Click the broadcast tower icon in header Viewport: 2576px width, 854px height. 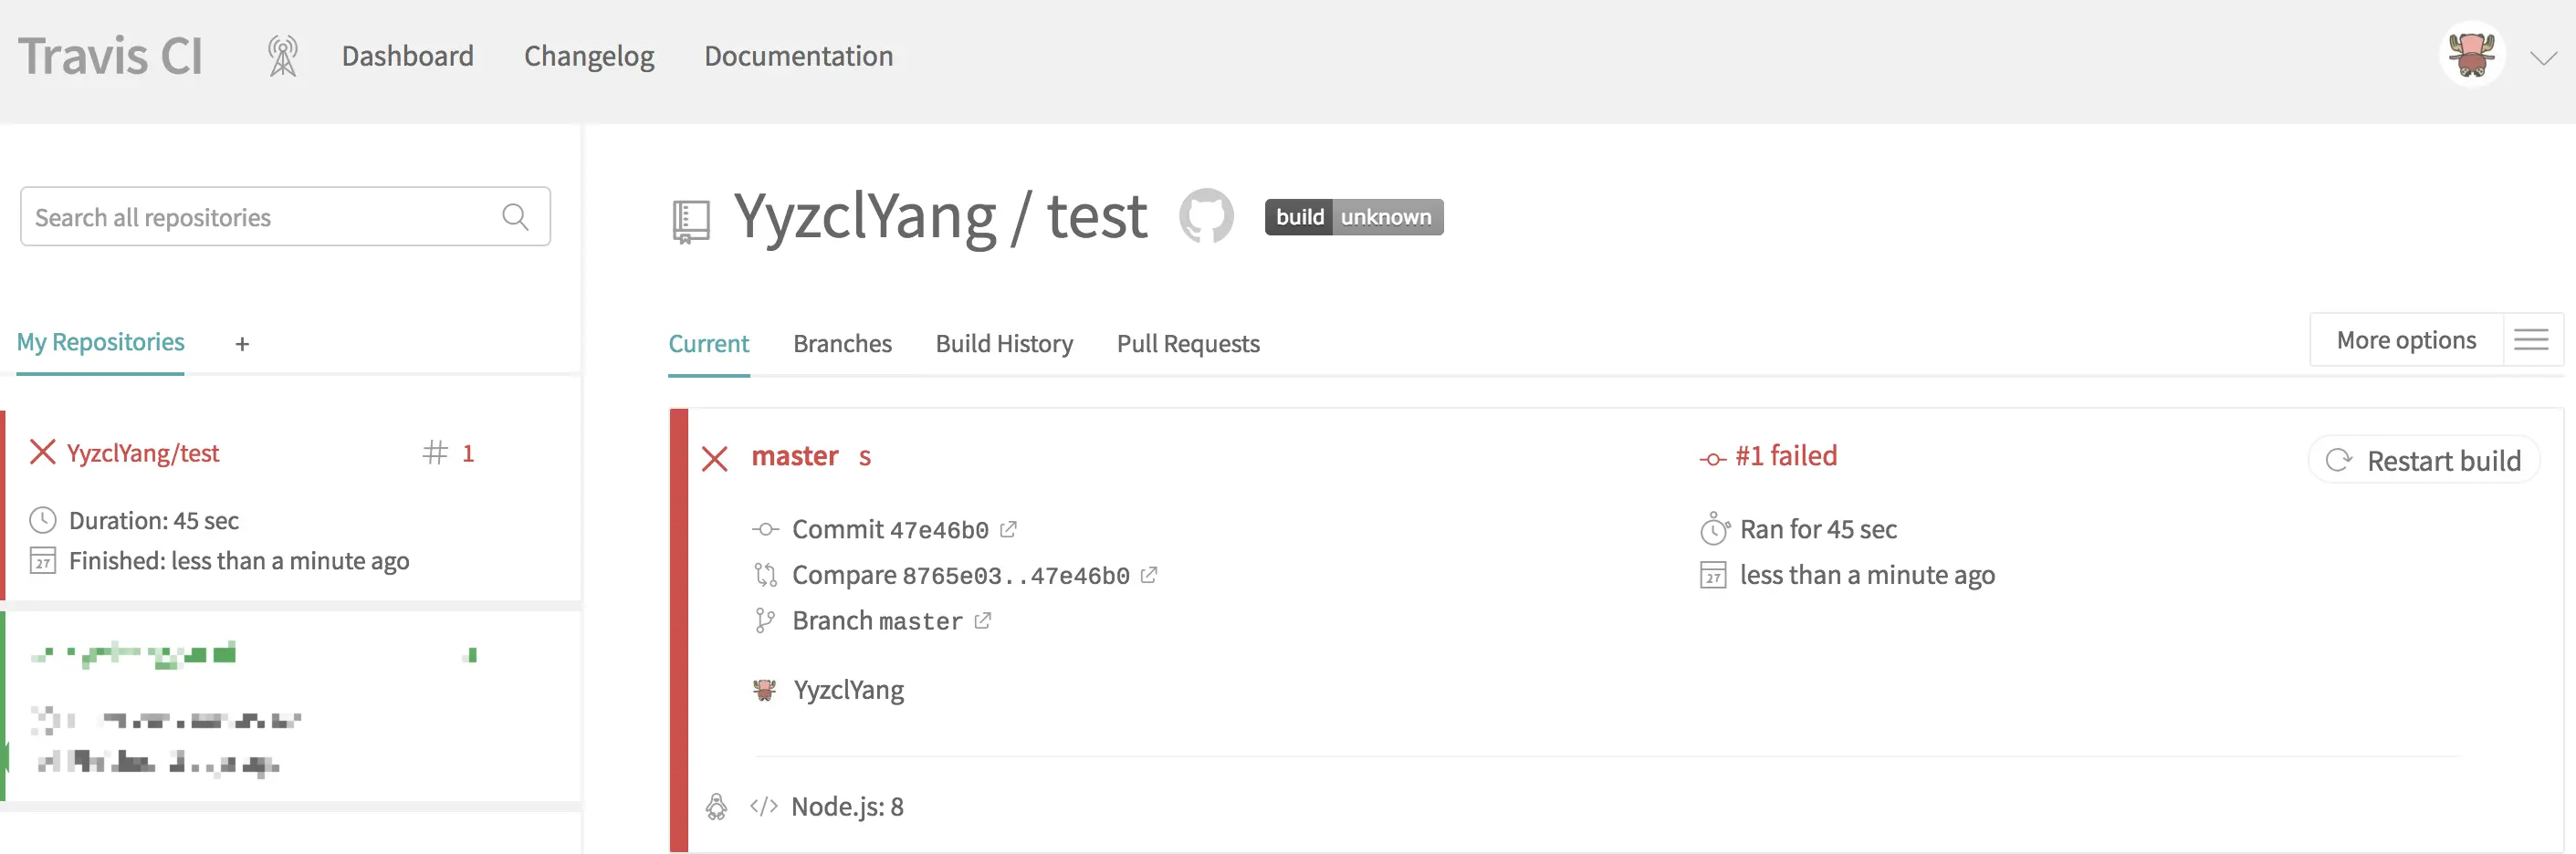(283, 56)
